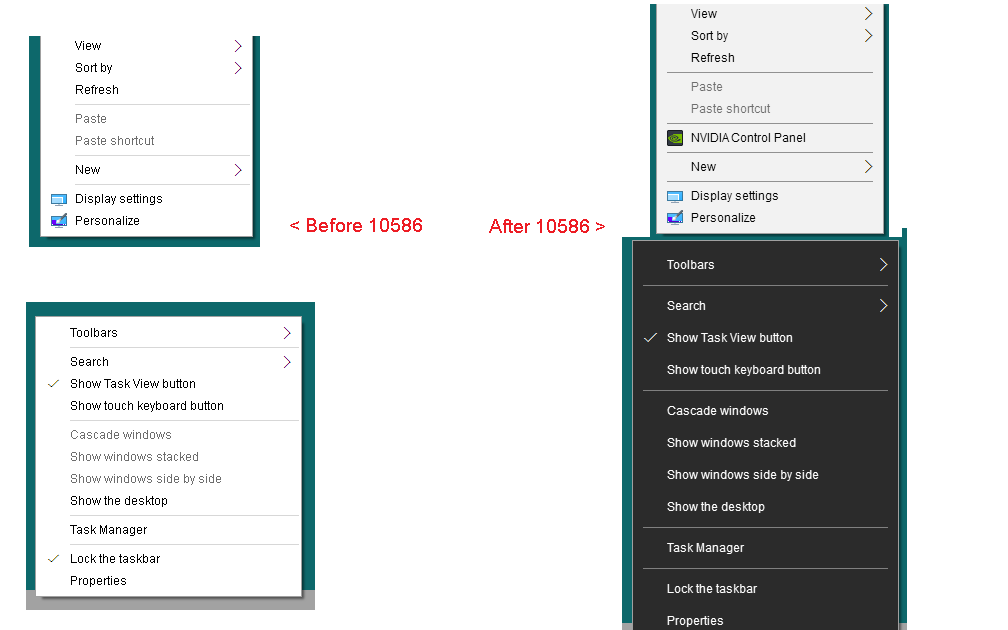This screenshot has height=630, width=1008.
Task: Click Sort by label in menu without NVIDIA
Action: point(93,68)
